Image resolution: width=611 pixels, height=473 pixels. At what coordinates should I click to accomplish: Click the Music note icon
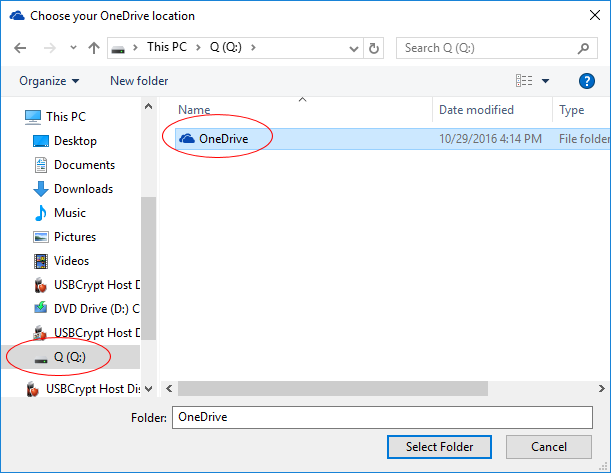(x=41, y=213)
